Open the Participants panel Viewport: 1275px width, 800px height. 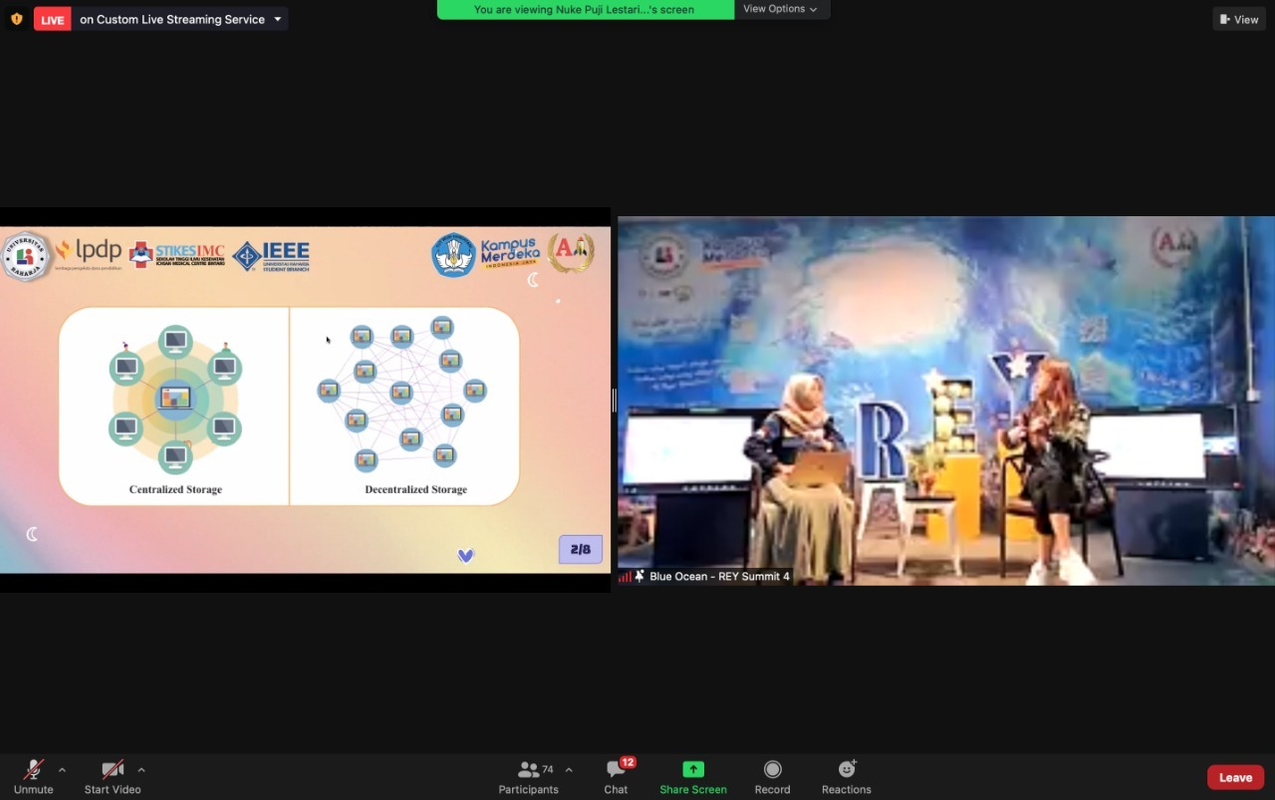(528, 776)
